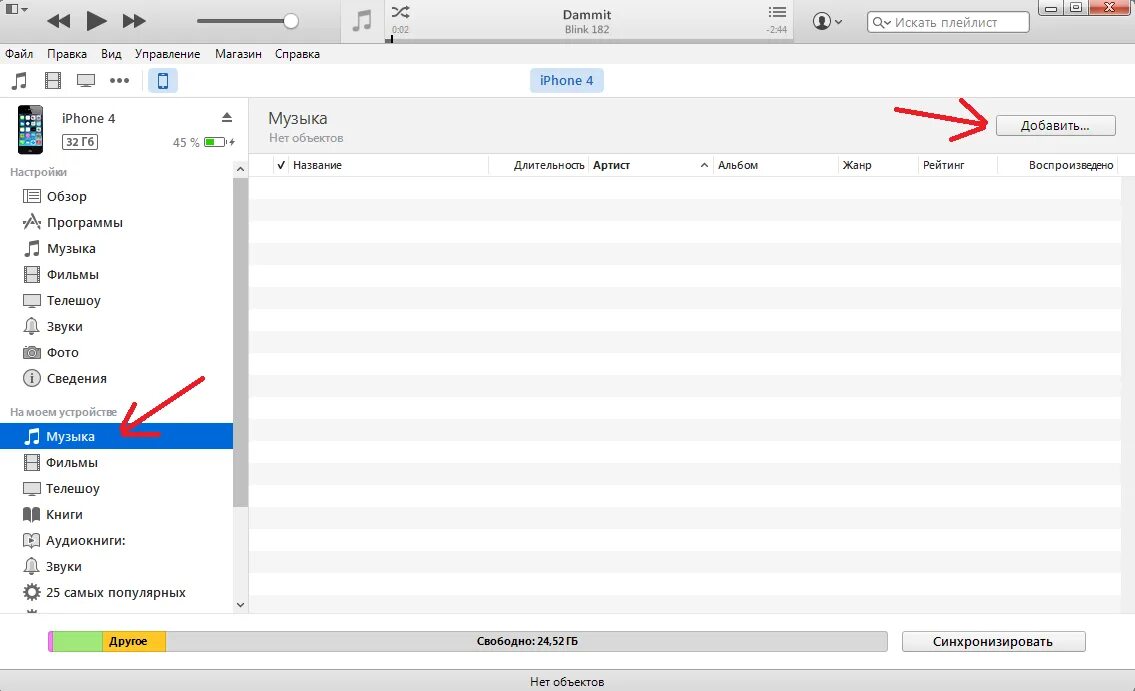Eject the iPhone 4 device

pos(227,117)
